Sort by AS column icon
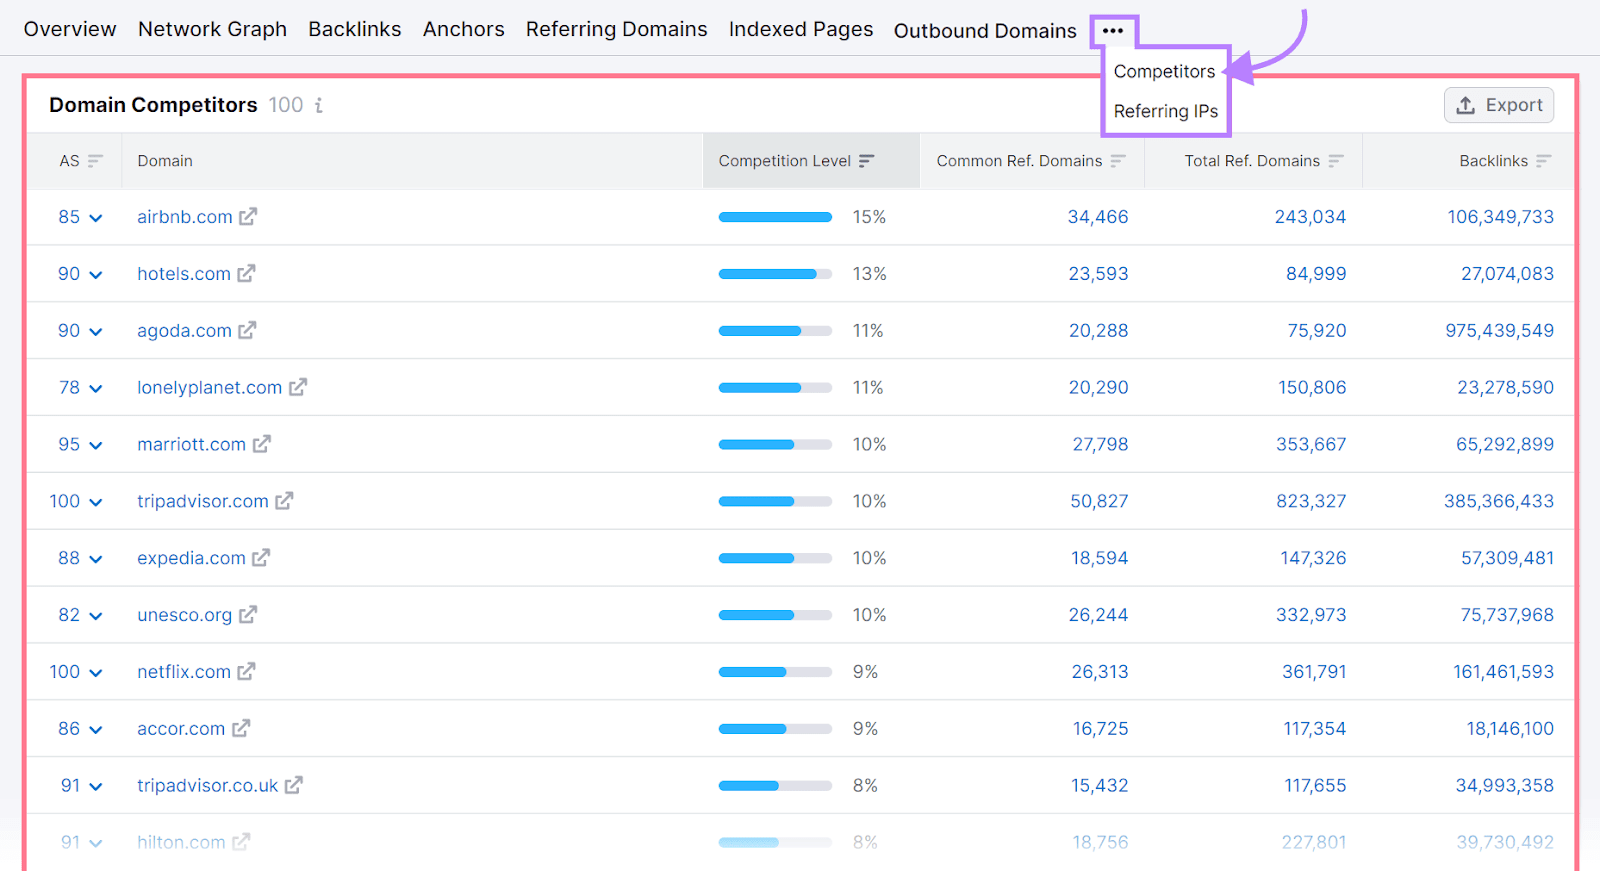Image resolution: width=1600 pixels, height=871 pixels. pyautogui.click(x=95, y=161)
